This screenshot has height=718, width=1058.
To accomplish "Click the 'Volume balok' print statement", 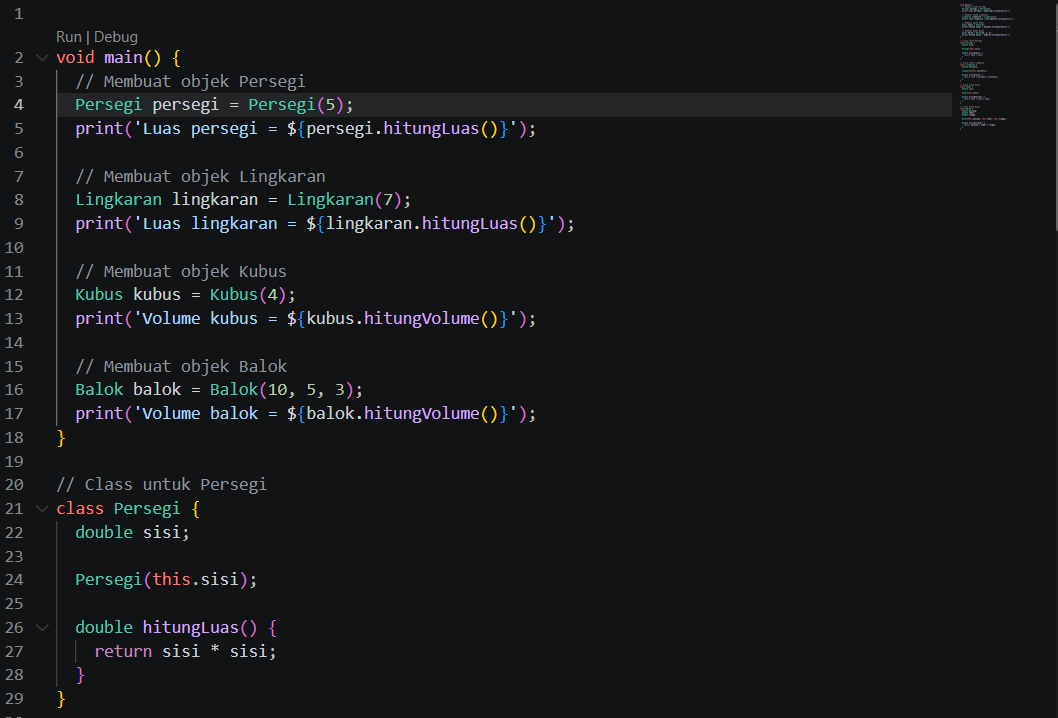I will coord(306,414).
